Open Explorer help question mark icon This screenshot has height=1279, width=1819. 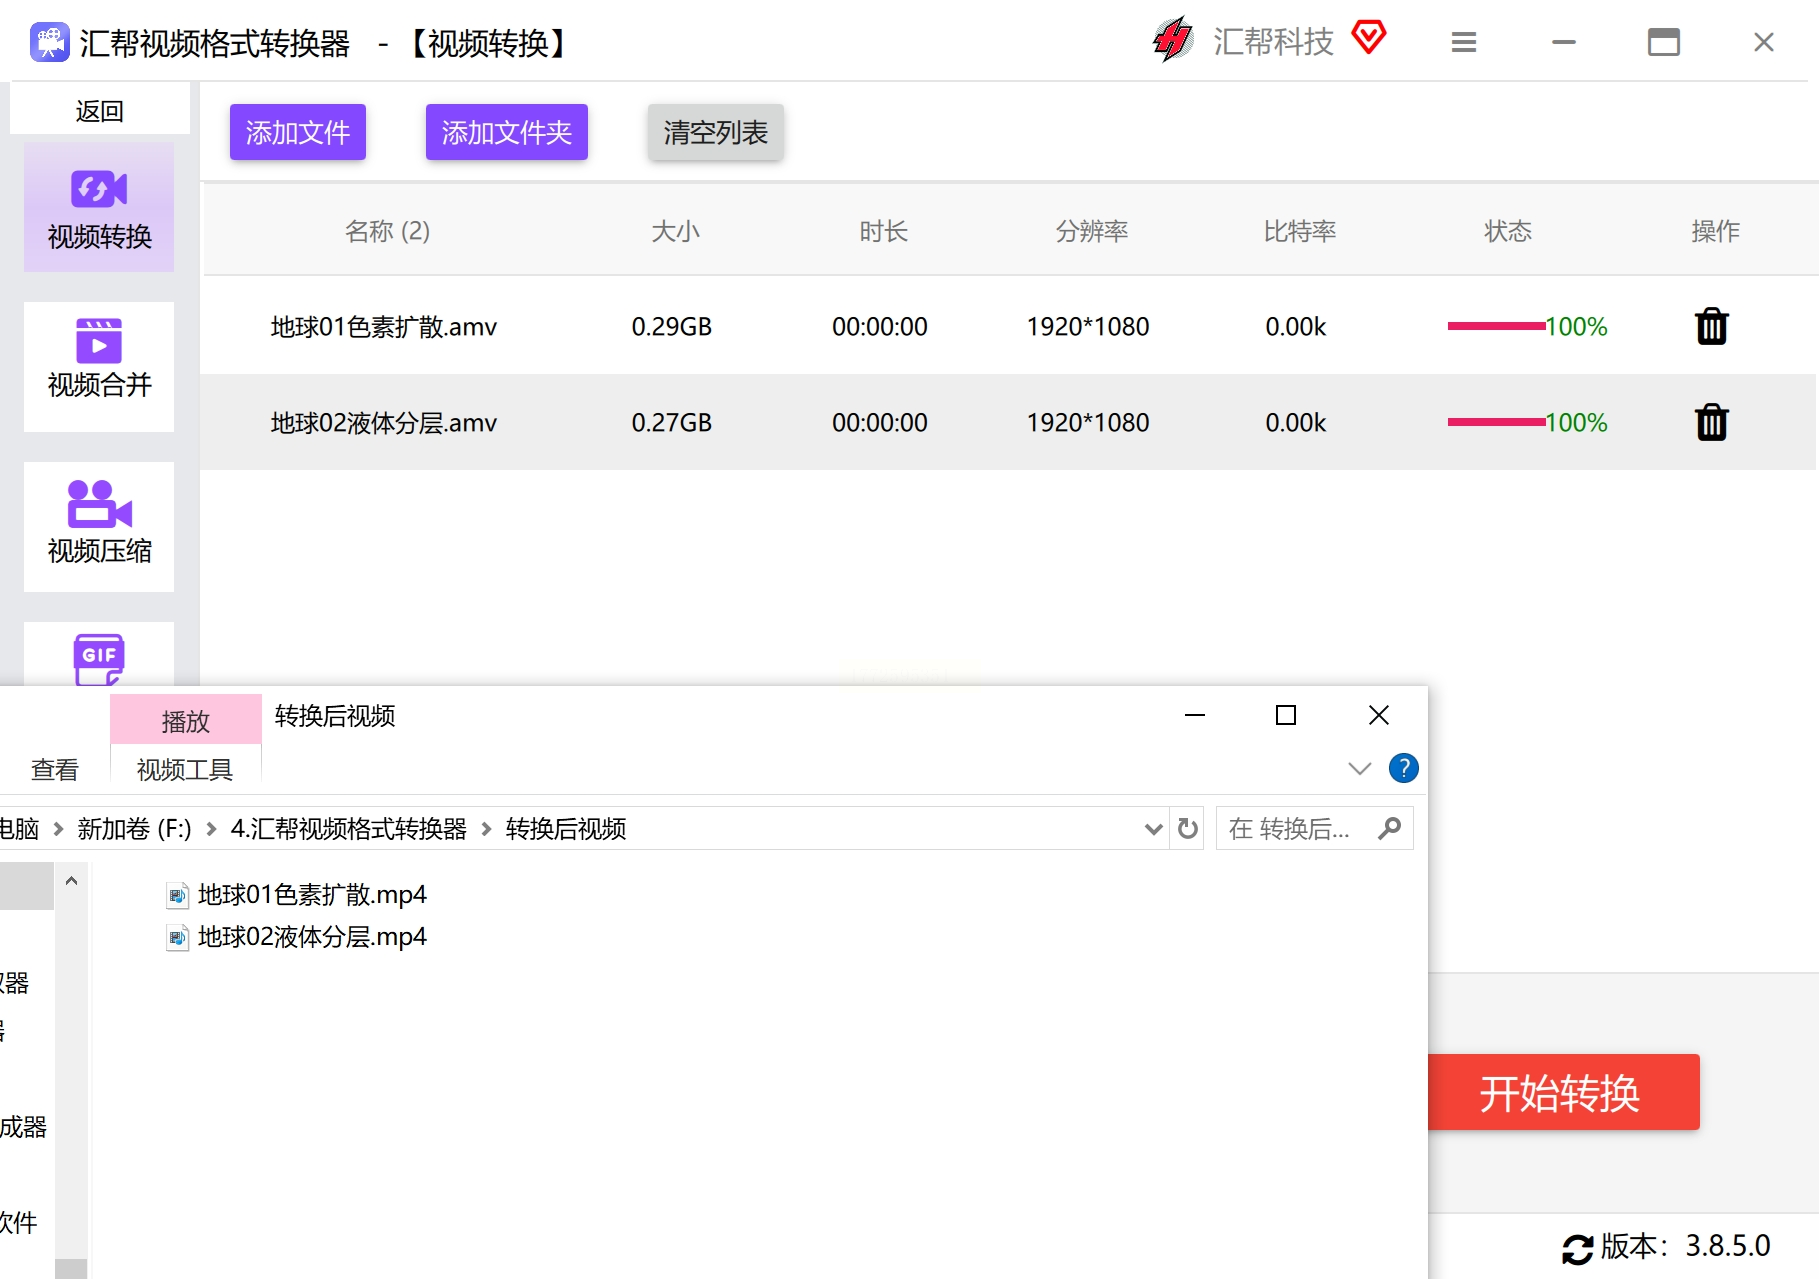(1403, 768)
